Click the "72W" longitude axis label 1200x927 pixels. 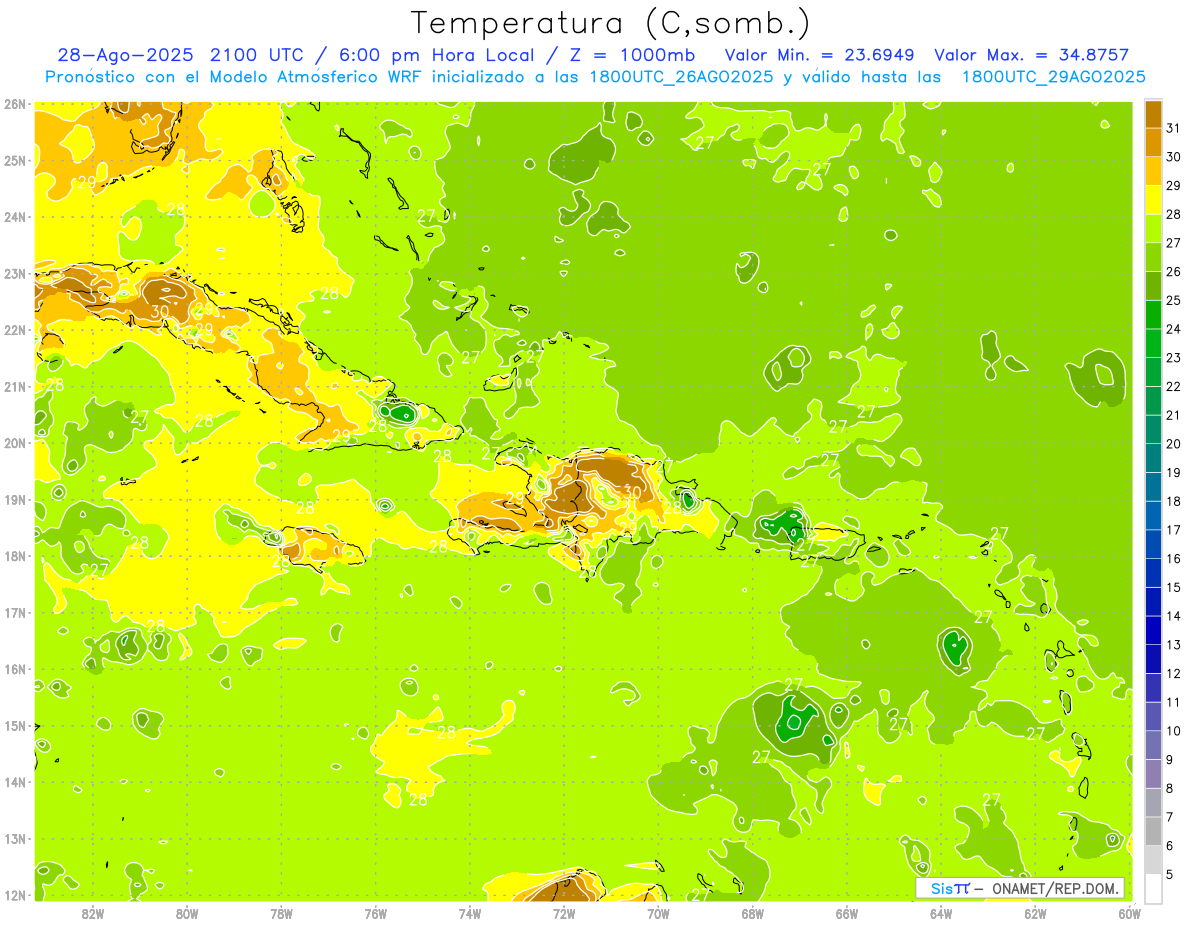tap(564, 913)
